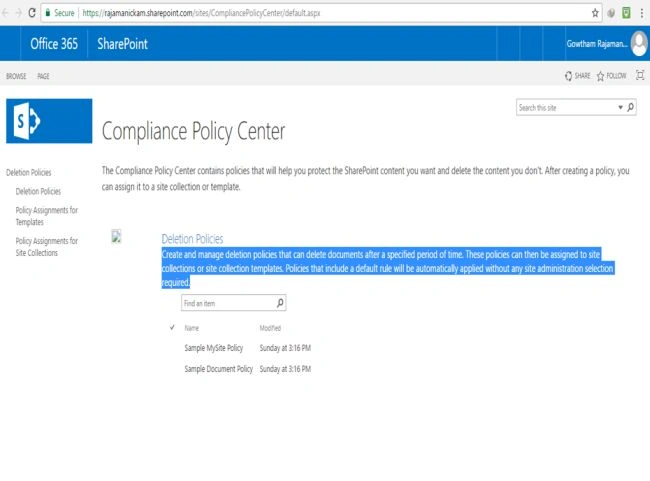Open Policy Assignments for Site Collections
Image resolution: width=650 pixels, height=481 pixels.
tap(47, 247)
